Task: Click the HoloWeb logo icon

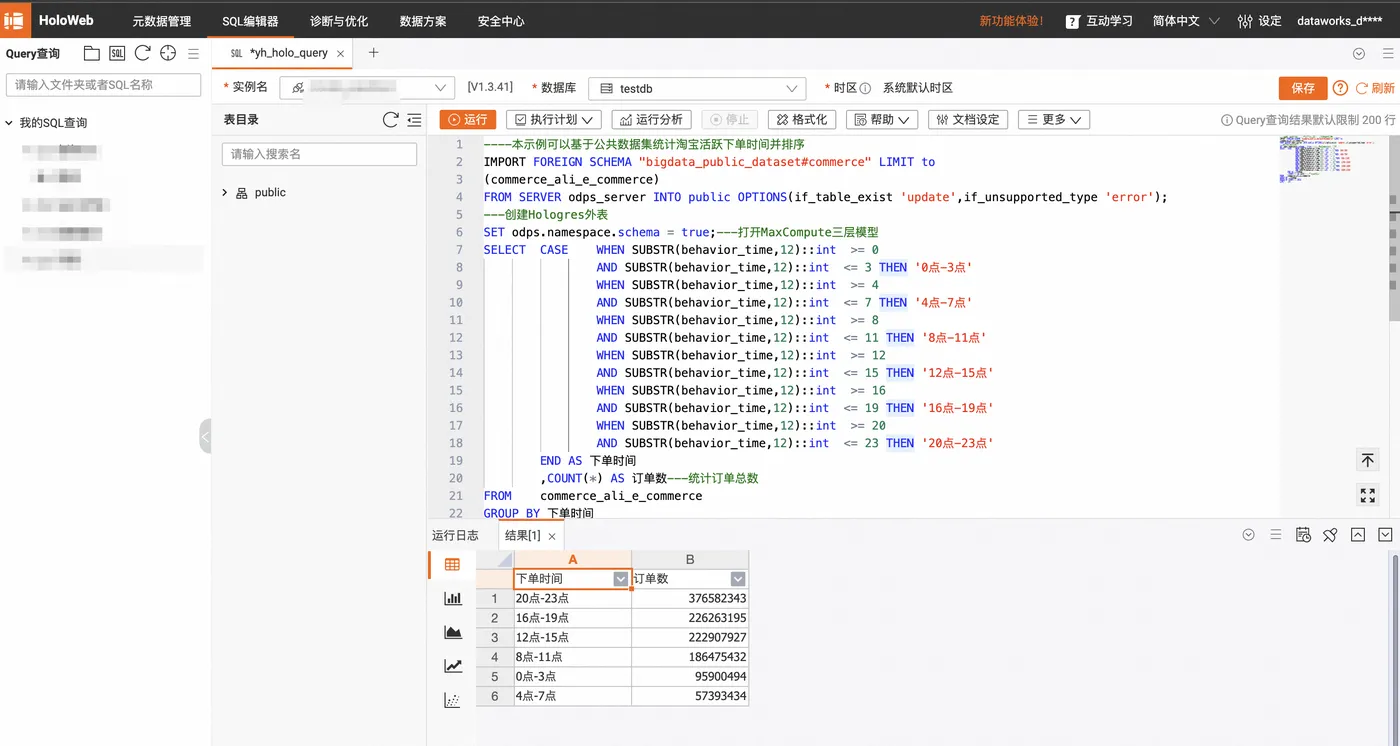Action: point(14,20)
